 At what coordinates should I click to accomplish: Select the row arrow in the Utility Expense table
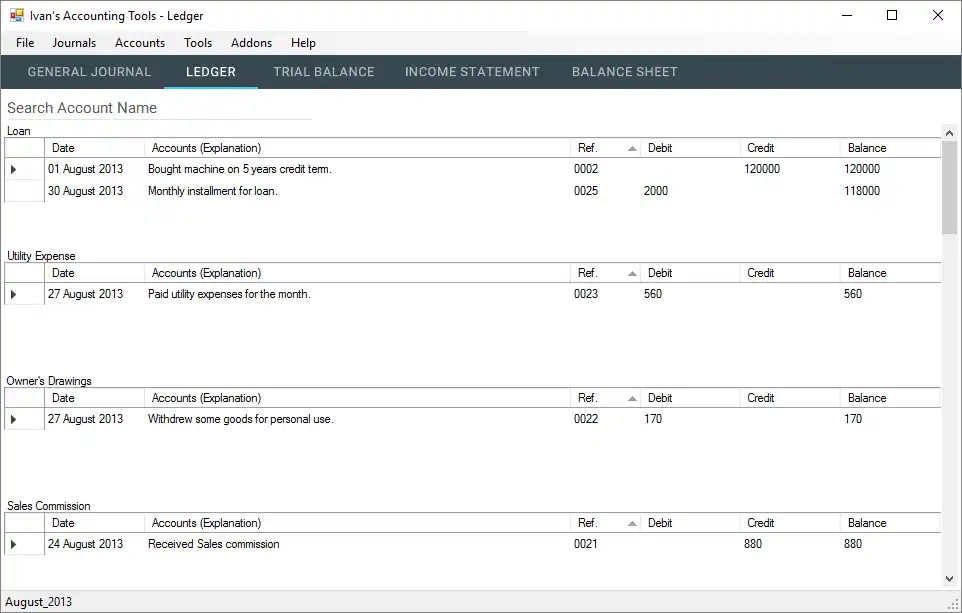point(14,295)
